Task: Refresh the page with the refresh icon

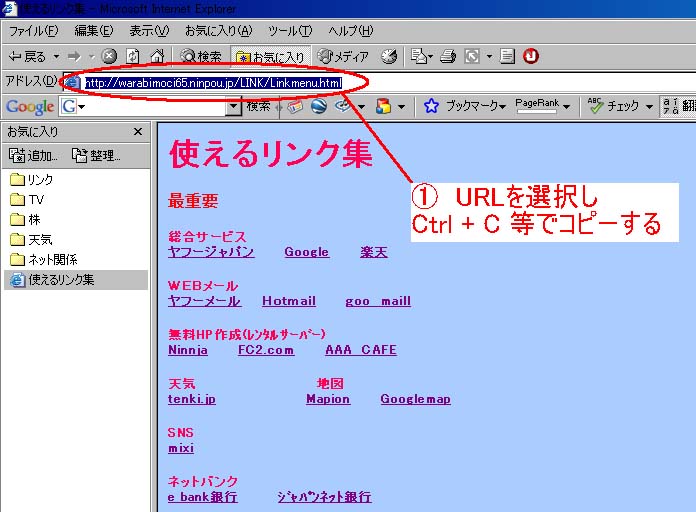Action: pos(133,56)
